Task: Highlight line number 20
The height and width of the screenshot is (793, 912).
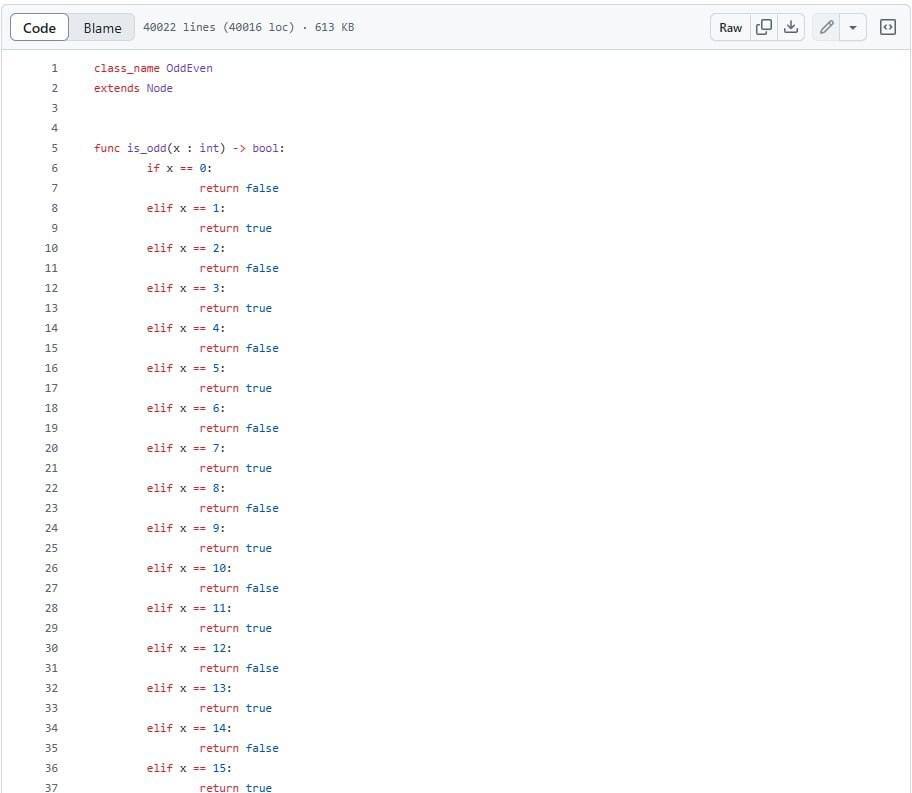Action: point(51,448)
